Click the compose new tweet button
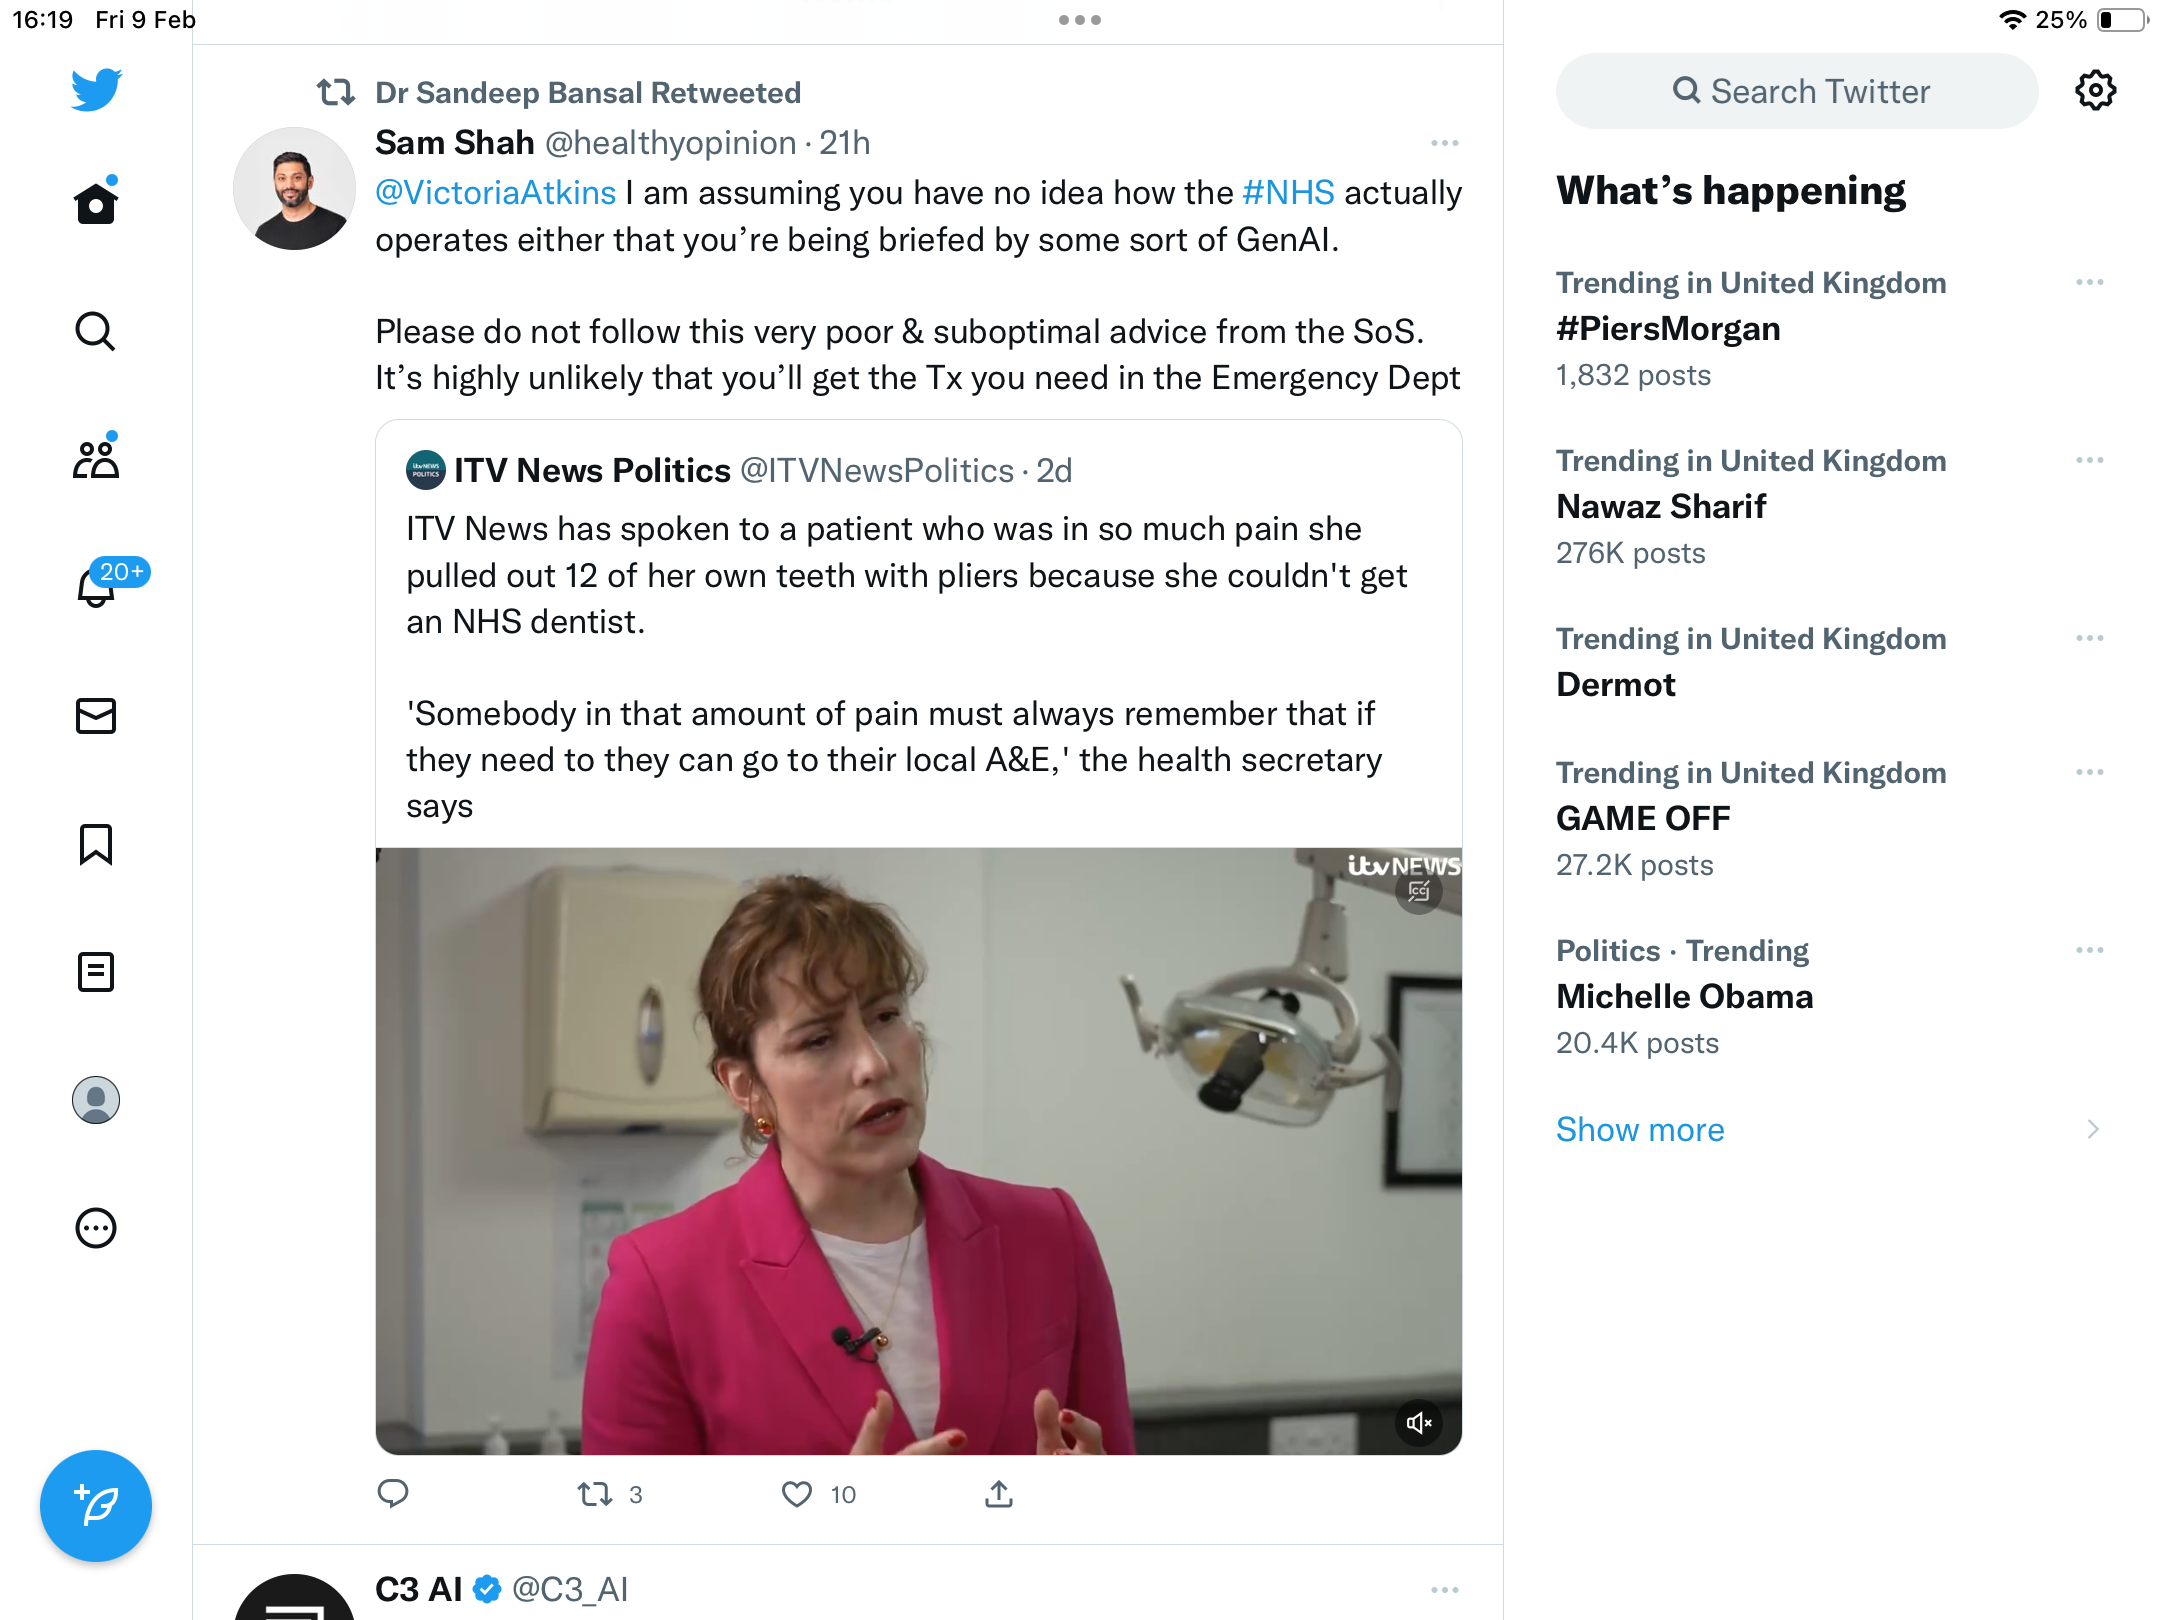The width and height of the screenshot is (2160, 1620). 96,1506
